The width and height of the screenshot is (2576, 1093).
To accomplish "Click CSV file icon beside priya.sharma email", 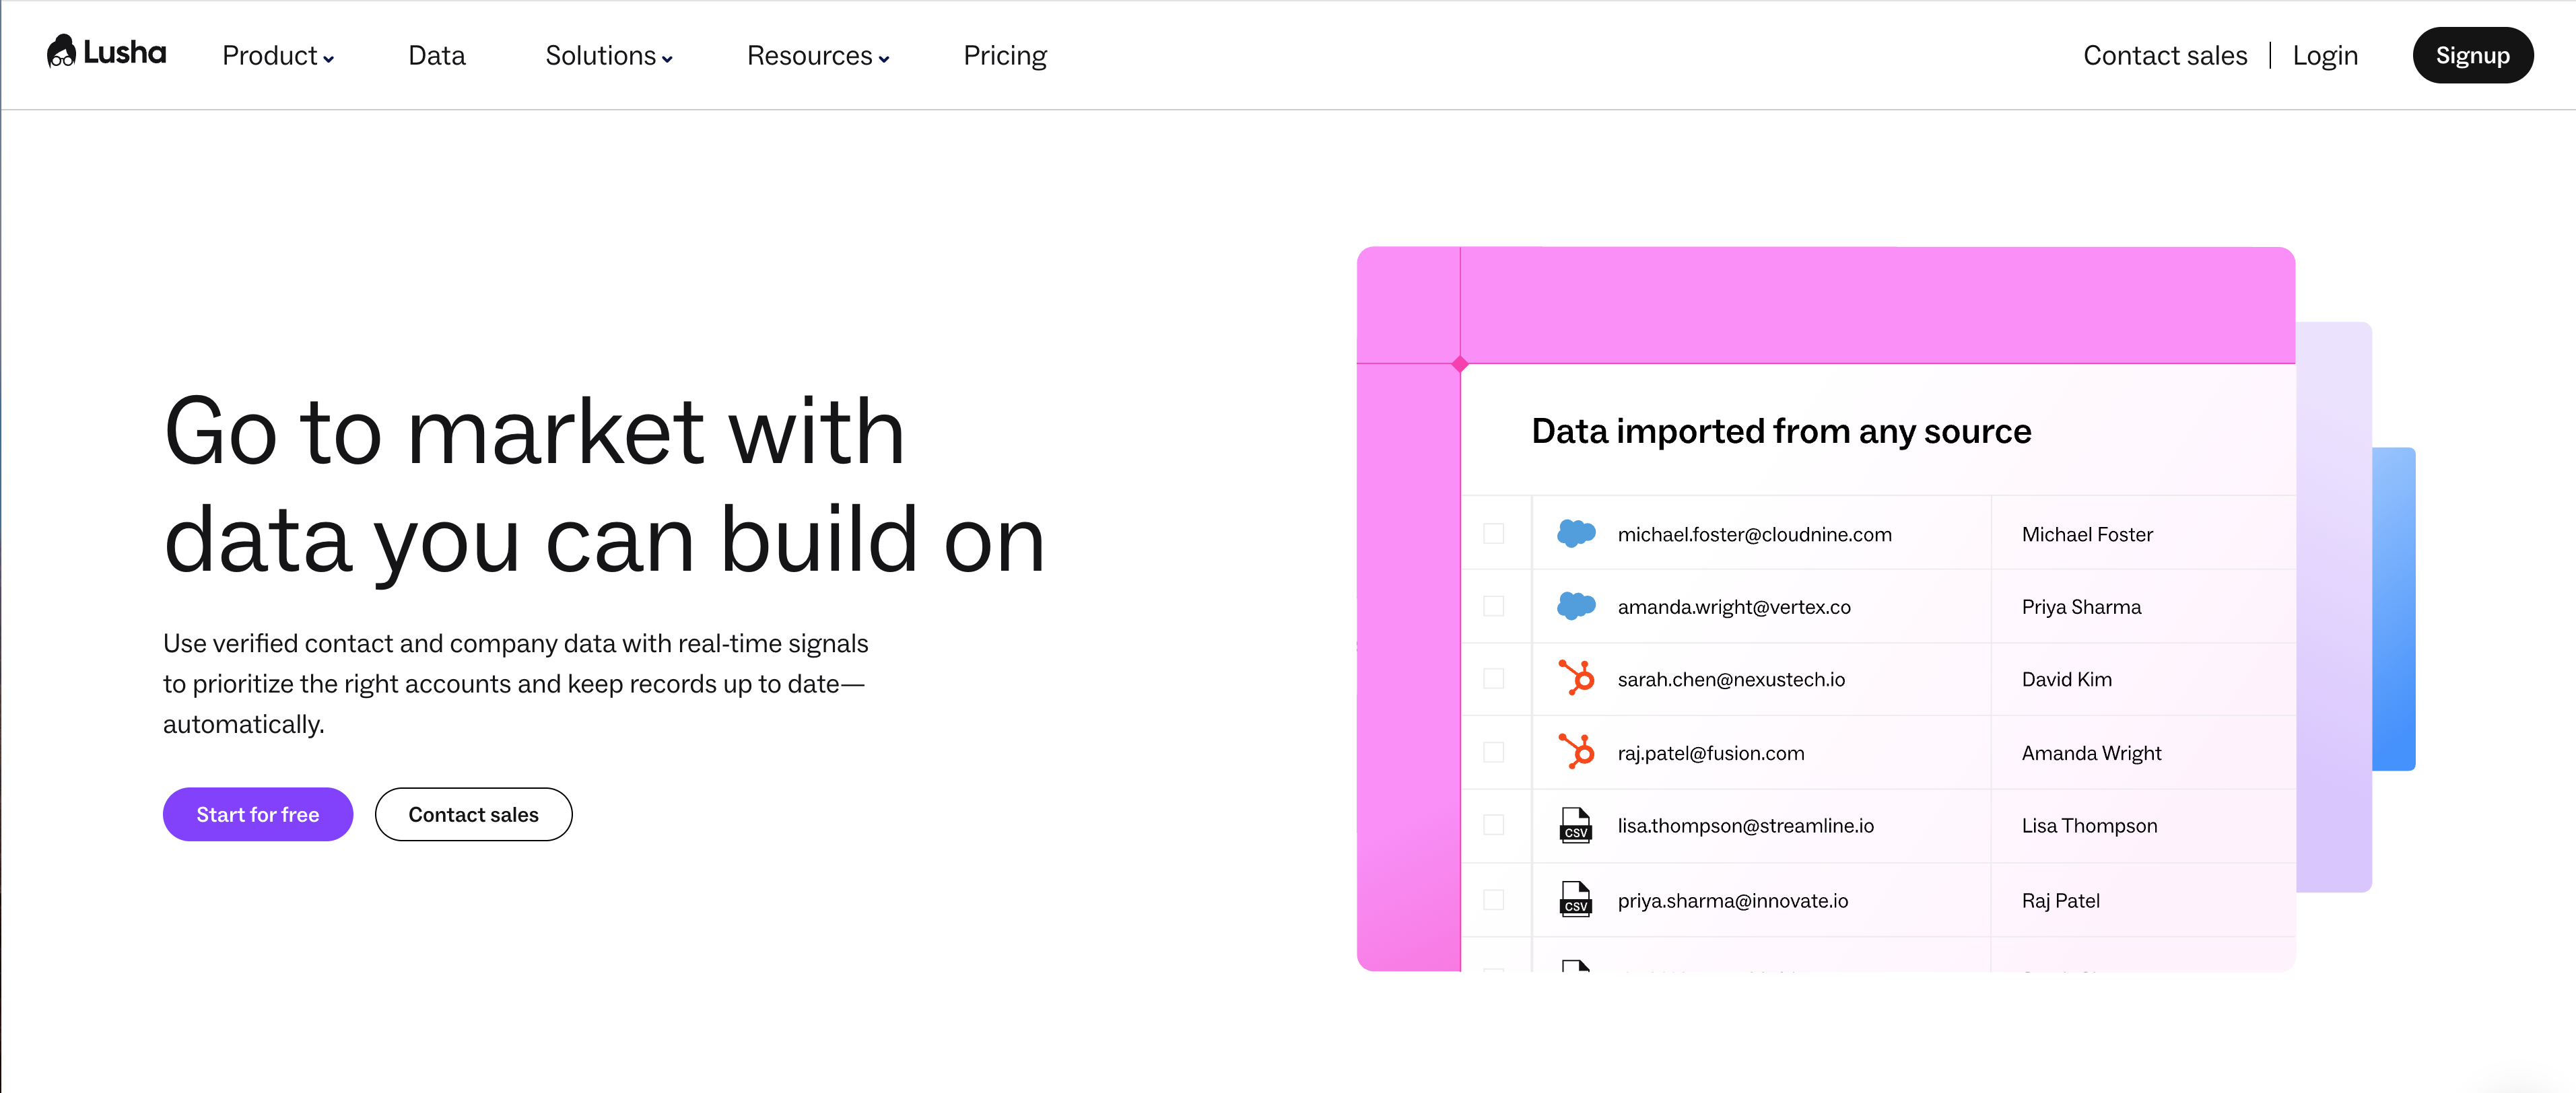I will pos(1576,899).
